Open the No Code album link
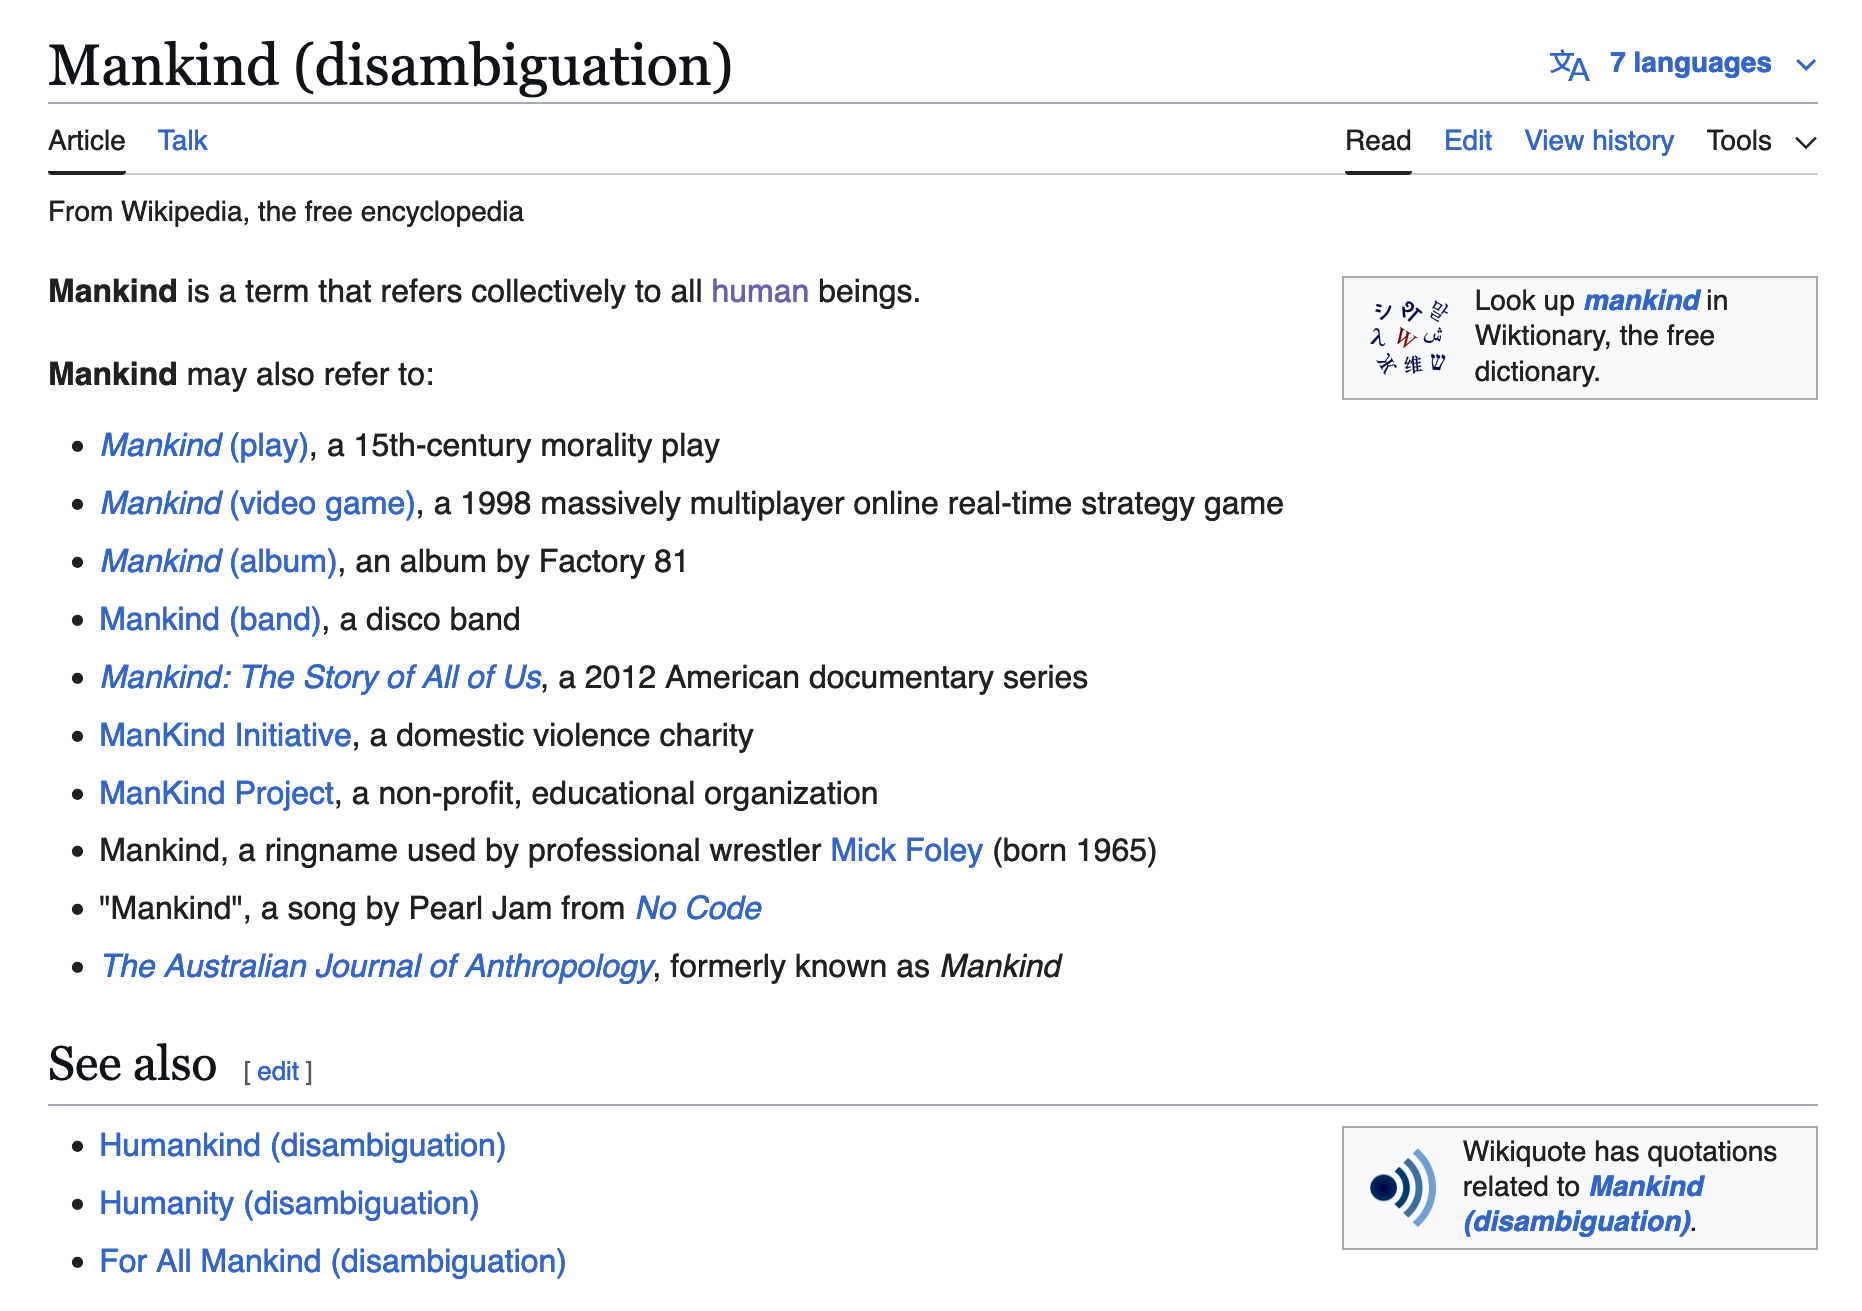 click(698, 908)
